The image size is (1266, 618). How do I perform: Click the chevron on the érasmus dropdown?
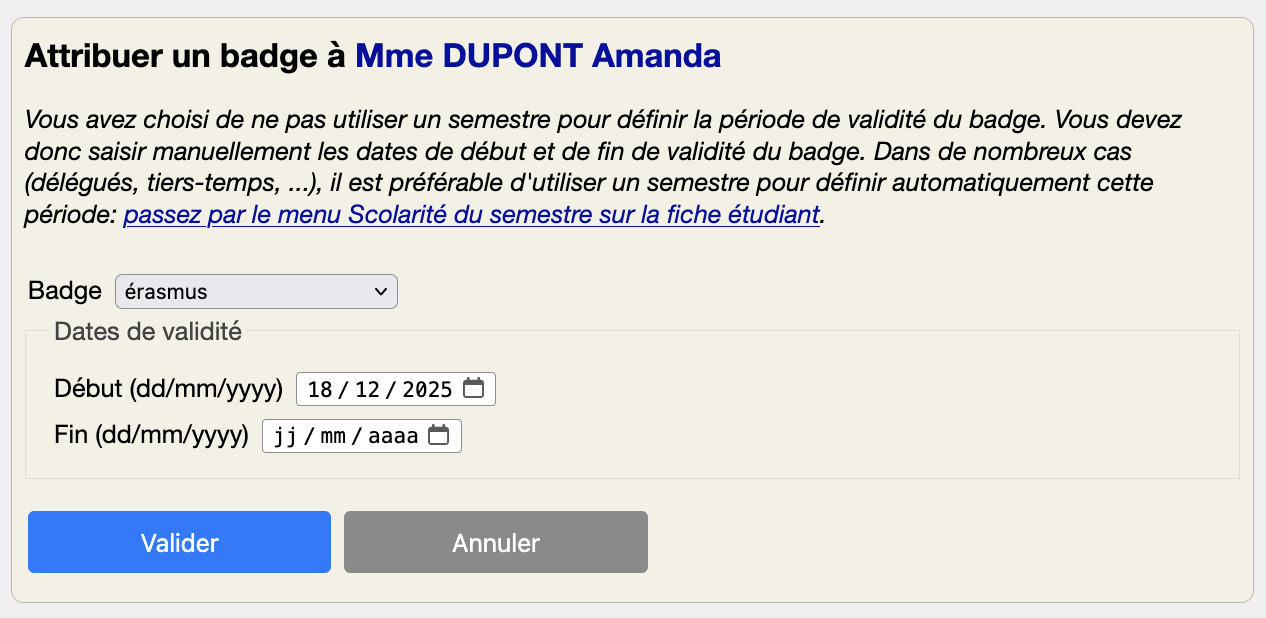click(x=380, y=291)
